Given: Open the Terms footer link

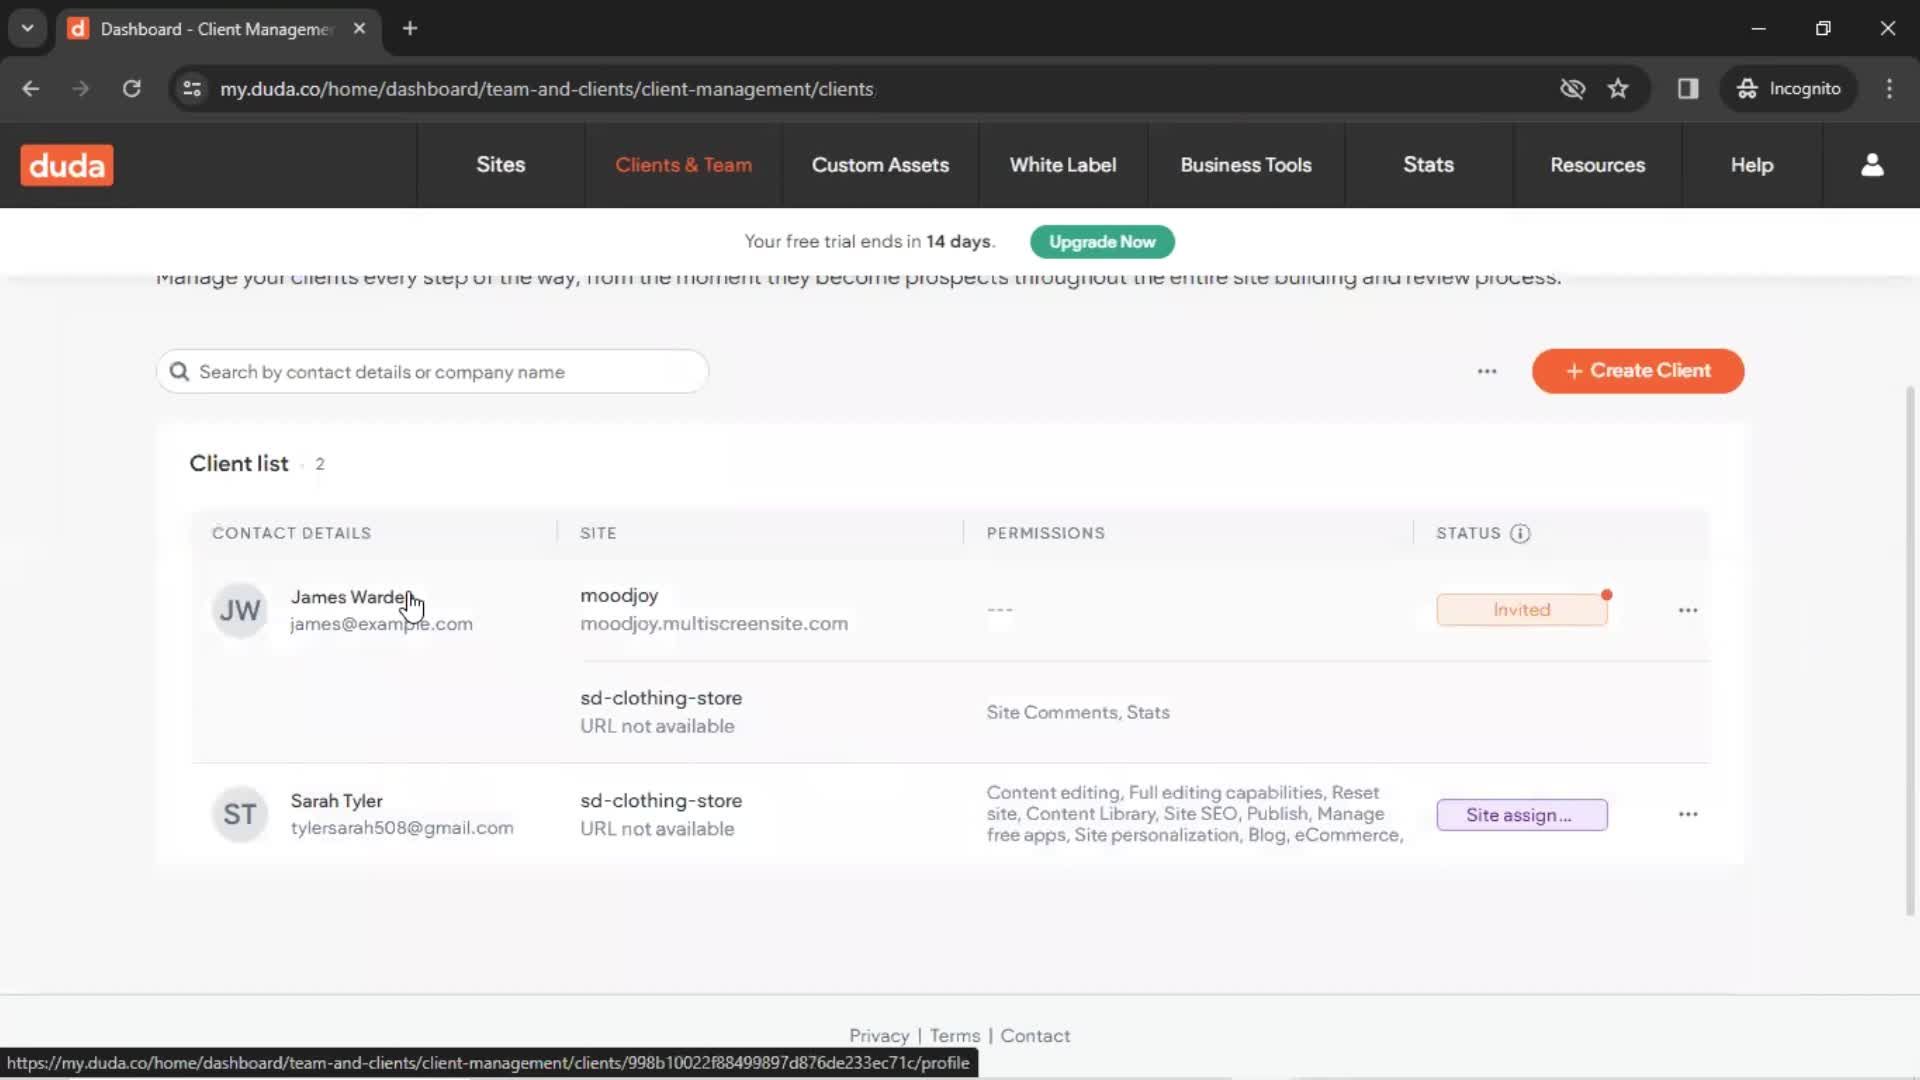Looking at the screenshot, I should tap(955, 1036).
